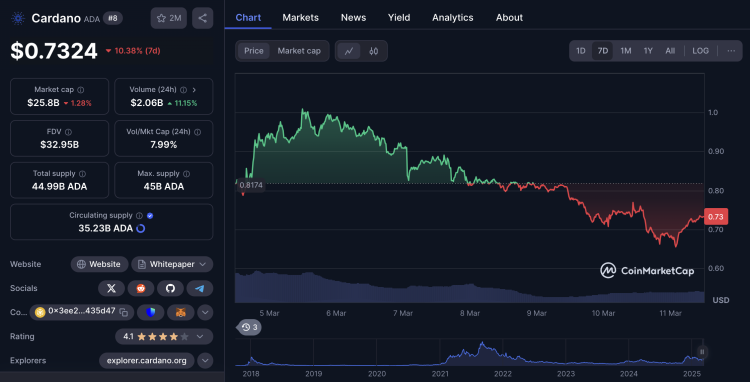Click the $2.06B volume value

coord(147,103)
